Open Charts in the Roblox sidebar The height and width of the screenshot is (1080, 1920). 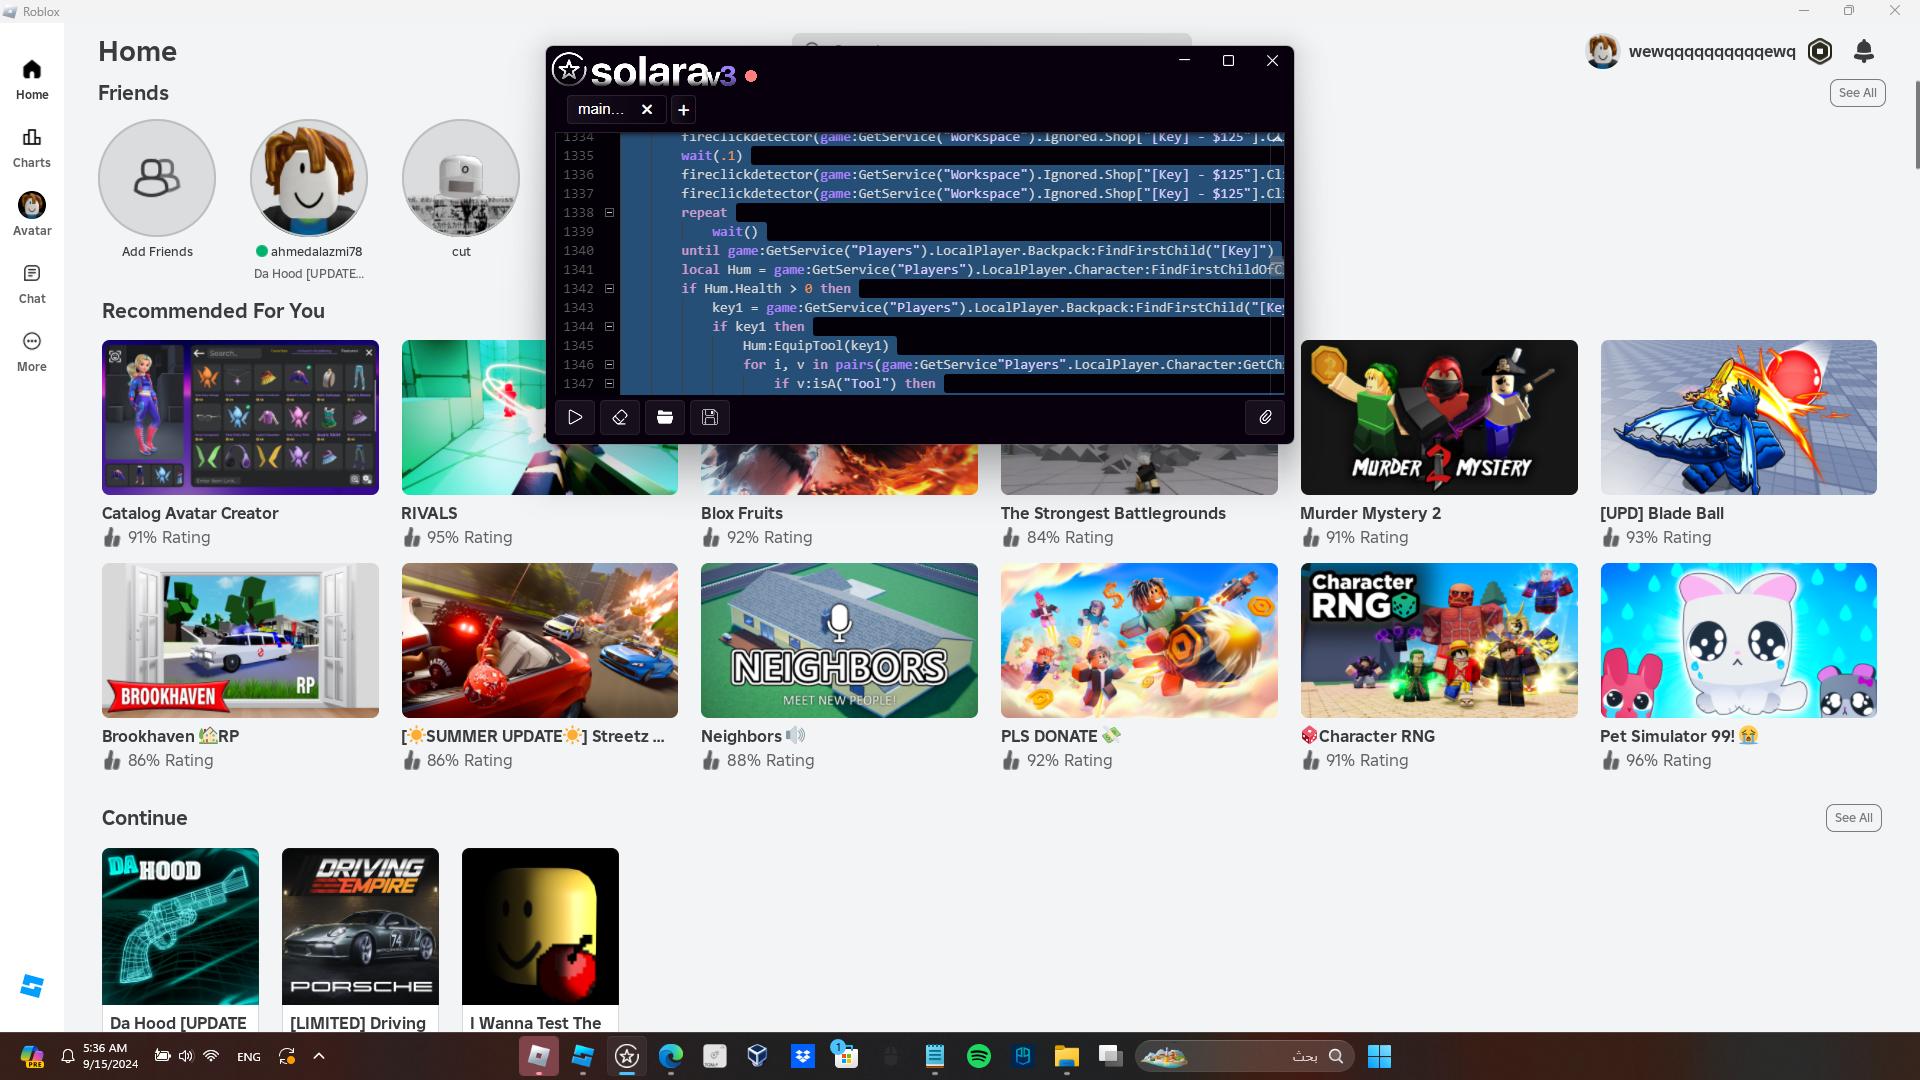point(32,146)
